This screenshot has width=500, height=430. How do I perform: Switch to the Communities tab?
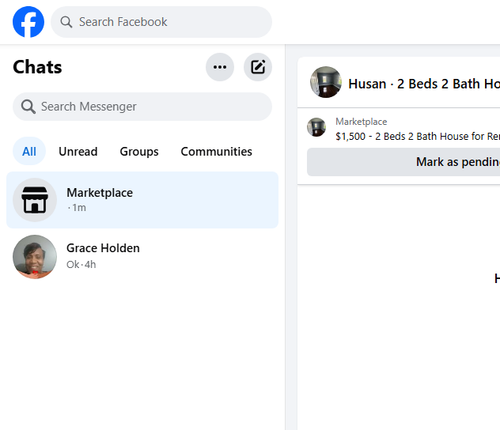point(216,151)
